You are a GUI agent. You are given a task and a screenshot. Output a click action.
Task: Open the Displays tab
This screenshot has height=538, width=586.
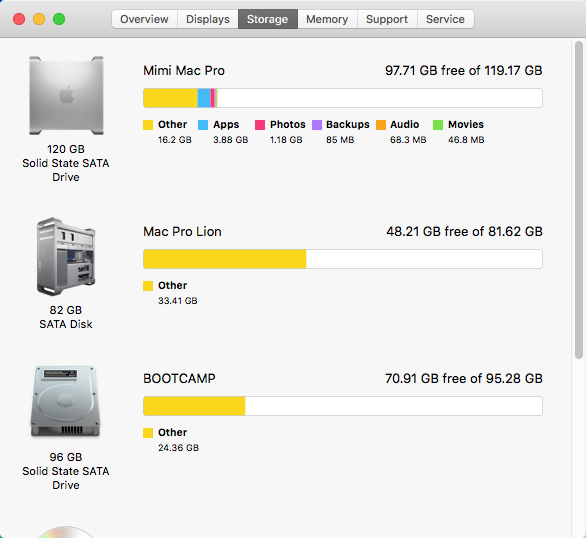pyautogui.click(x=208, y=19)
